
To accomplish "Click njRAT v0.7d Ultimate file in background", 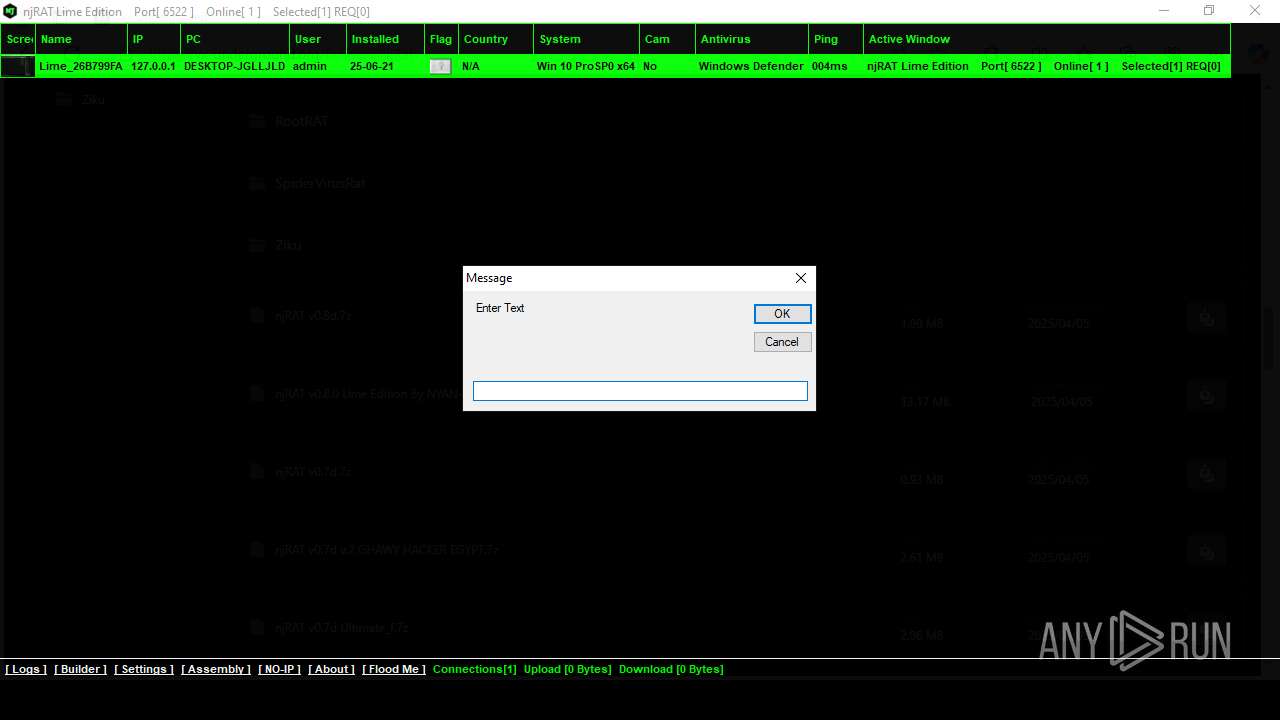I will pos(341,628).
